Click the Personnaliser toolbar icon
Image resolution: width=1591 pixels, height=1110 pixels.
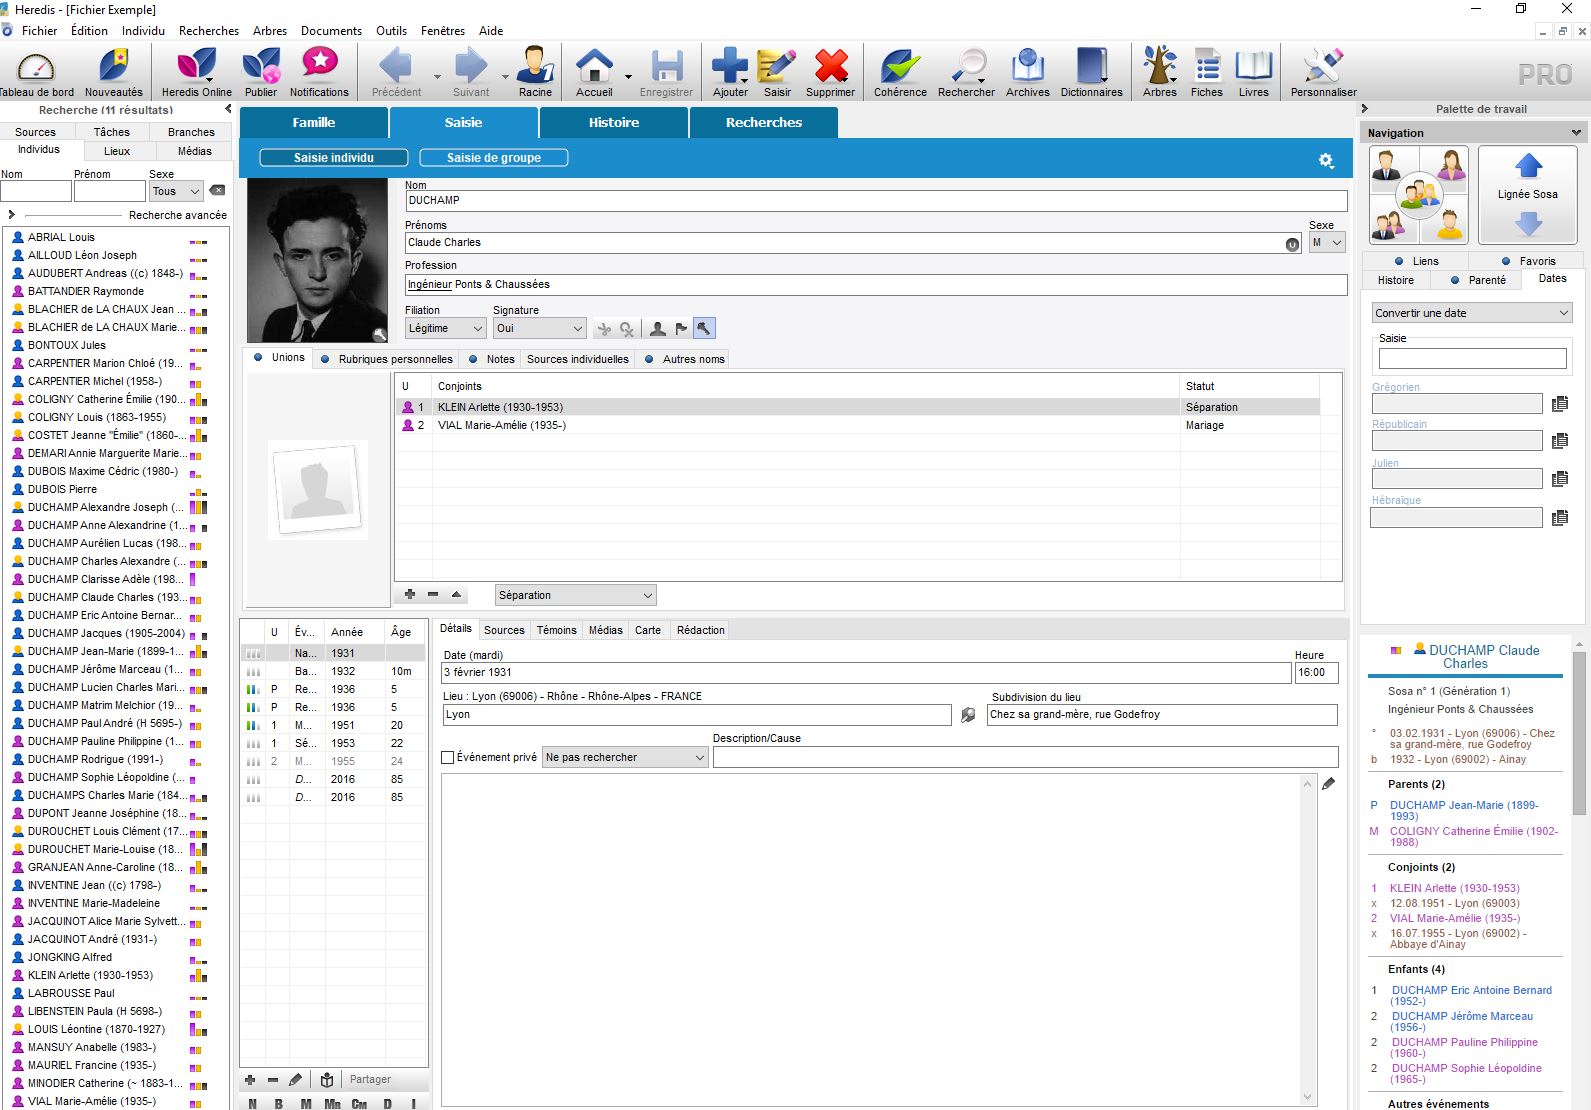(x=1323, y=73)
